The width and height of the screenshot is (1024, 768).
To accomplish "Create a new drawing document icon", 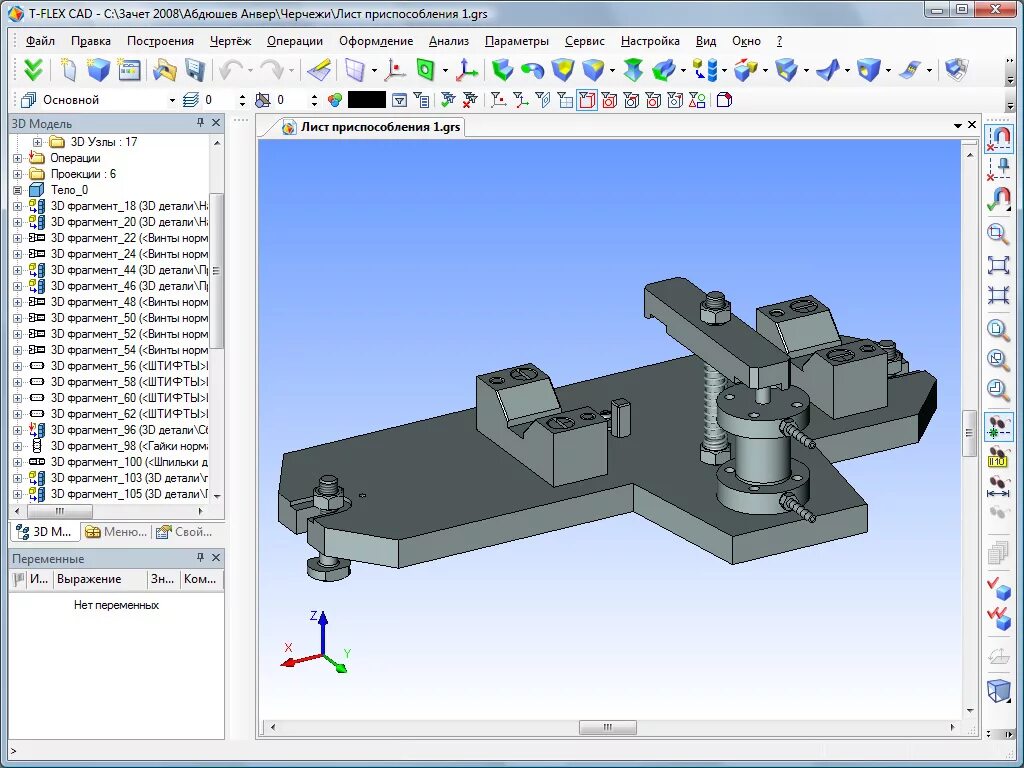I will pos(67,69).
